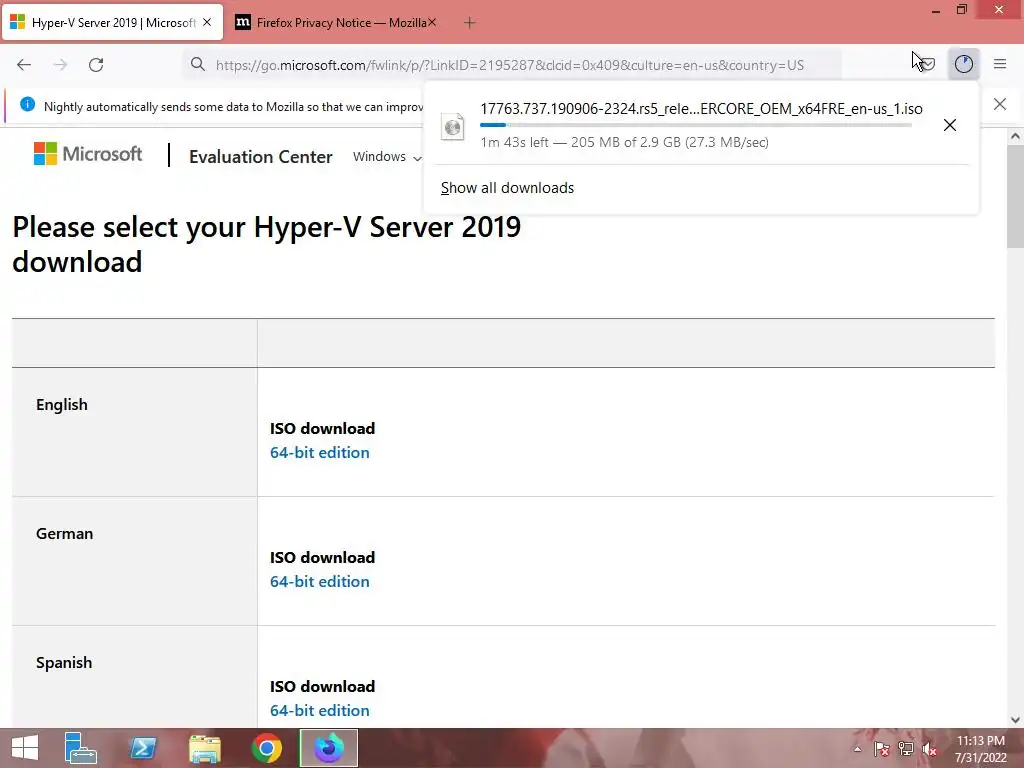Launch PowerShell from the taskbar
The width and height of the screenshot is (1024, 768).
[143, 748]
